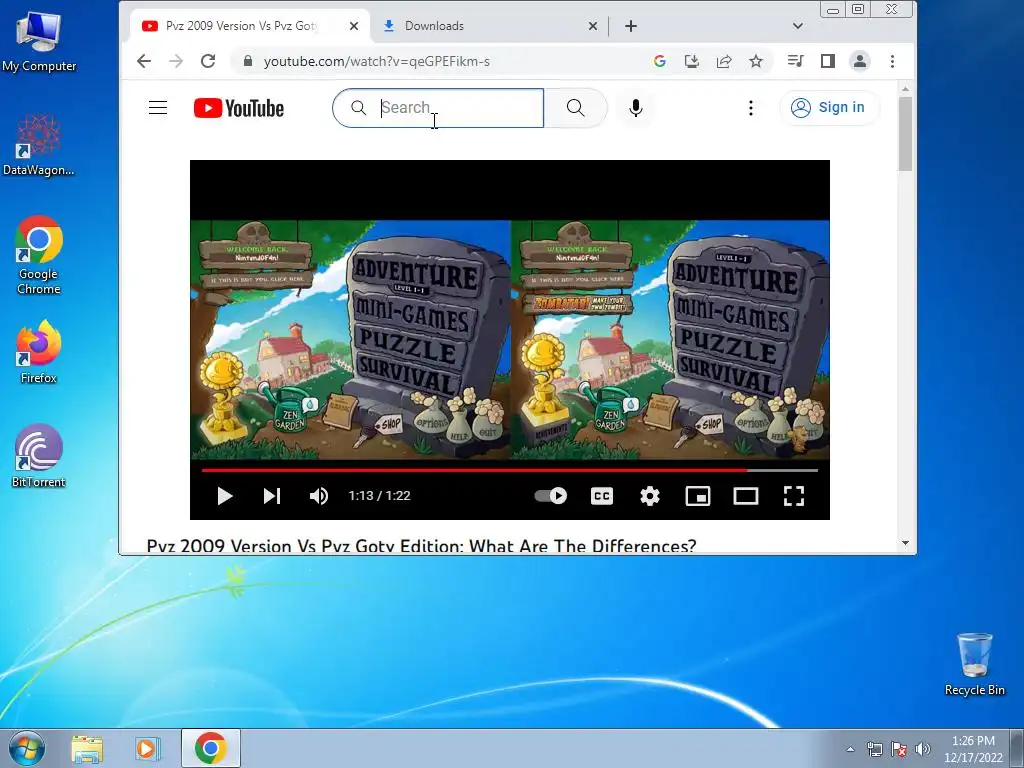Open Action Center flag icon
This screenshot has height=768, width=1024.
tap(899, 749)
